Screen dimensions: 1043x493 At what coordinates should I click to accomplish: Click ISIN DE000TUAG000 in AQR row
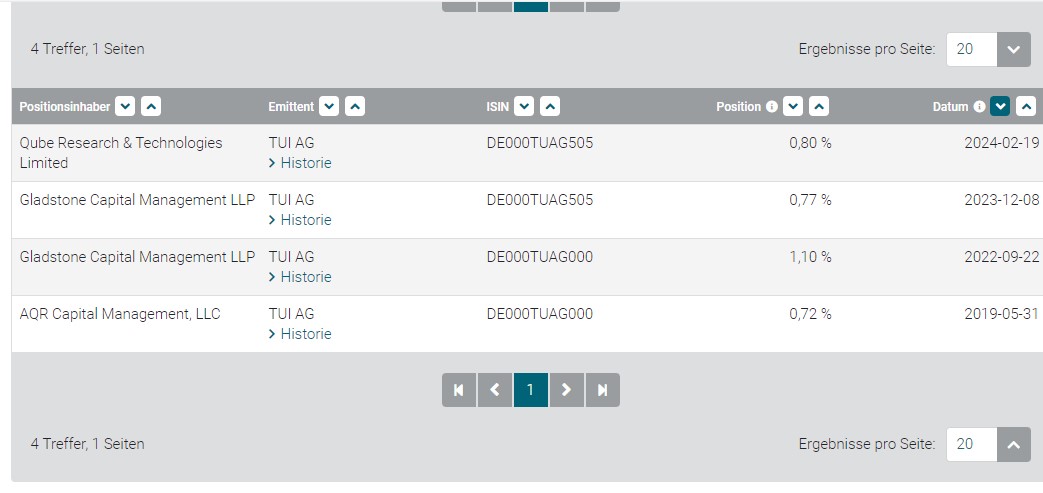(x=539, y=314)
